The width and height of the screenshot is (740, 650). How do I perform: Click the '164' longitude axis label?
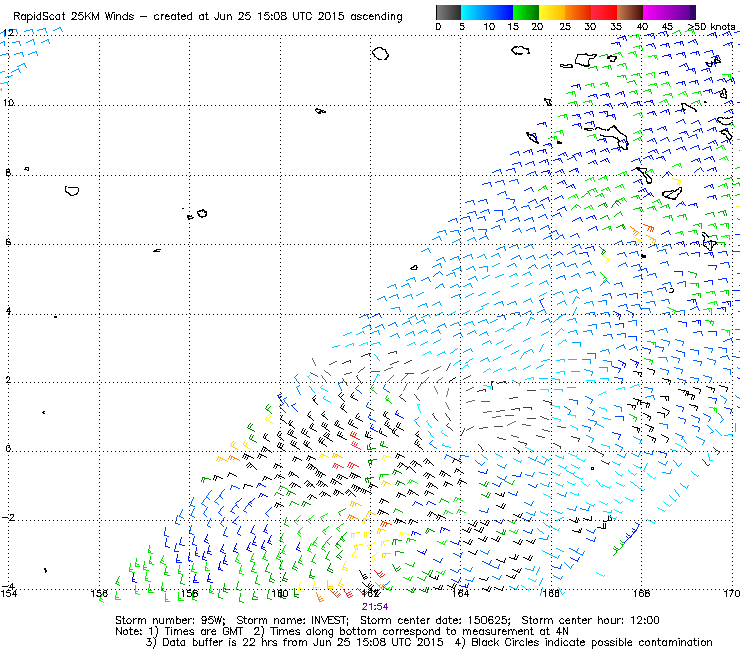click(460, 593)
